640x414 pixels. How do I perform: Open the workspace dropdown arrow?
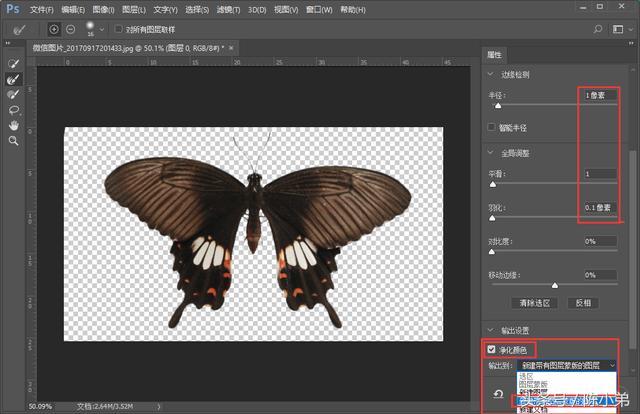pos(631,29)
